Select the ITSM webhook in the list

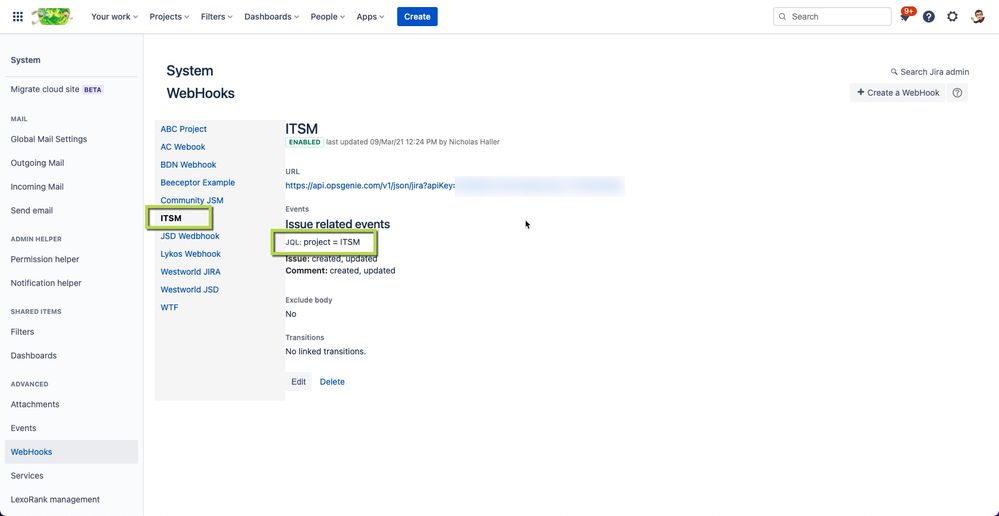[171, 218]
